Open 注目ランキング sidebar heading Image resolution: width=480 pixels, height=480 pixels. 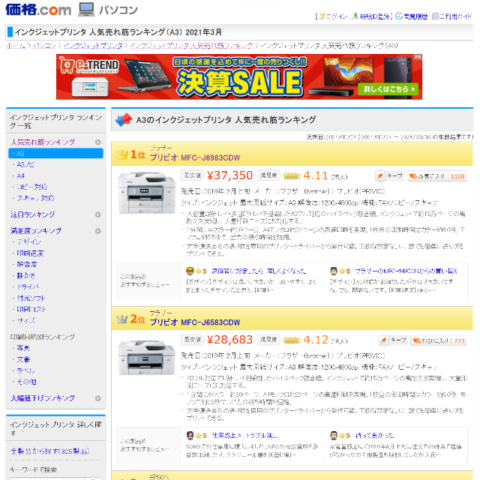[x=33, y=214]
